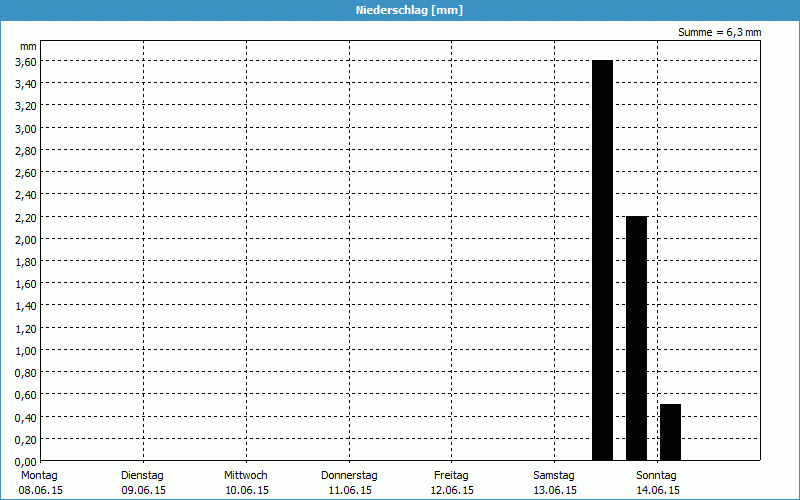The width and height of the screenshot is (800, 500).
Task: Click the tallest 3,60 mm precipitation bar
Action: [603, 260]
